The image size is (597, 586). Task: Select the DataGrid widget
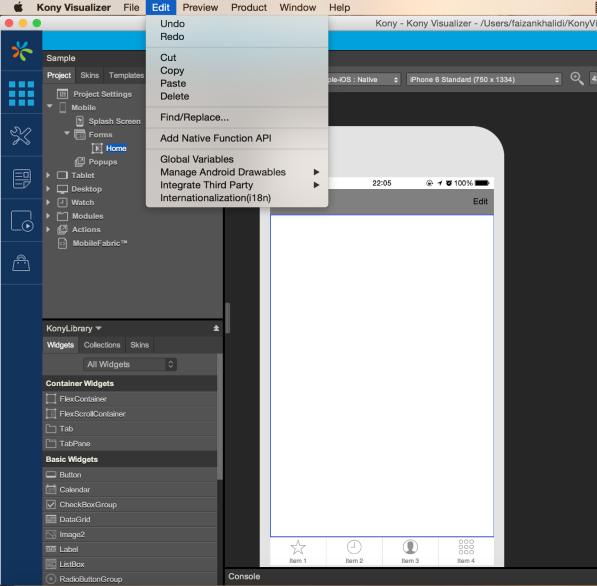coord(130,519)
